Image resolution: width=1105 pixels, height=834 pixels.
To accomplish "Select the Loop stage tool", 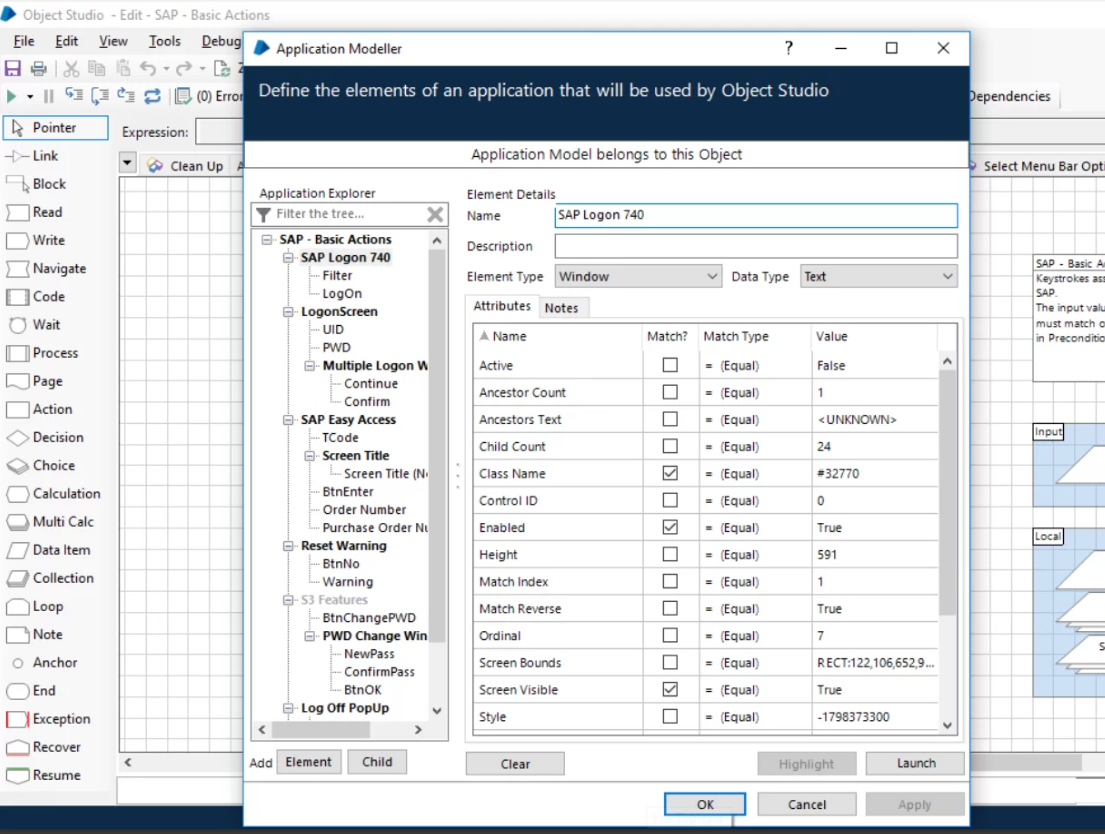I will pyautogui.click(x=35, y=606).
